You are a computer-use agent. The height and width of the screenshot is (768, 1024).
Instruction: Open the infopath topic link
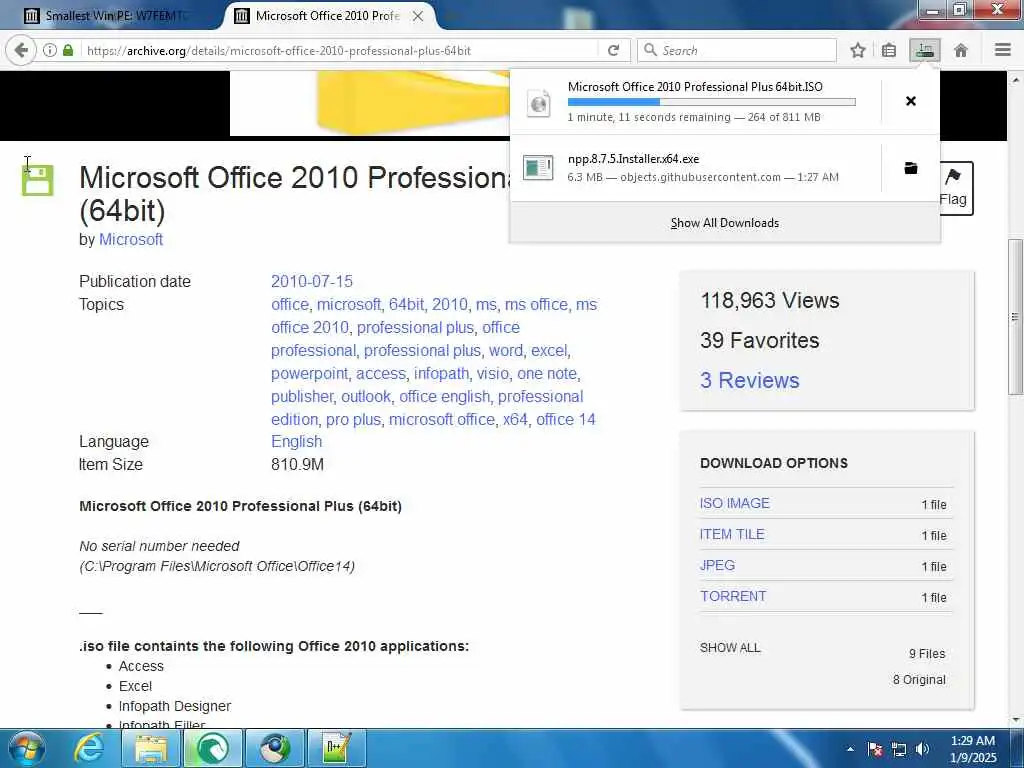click(441, 374)
